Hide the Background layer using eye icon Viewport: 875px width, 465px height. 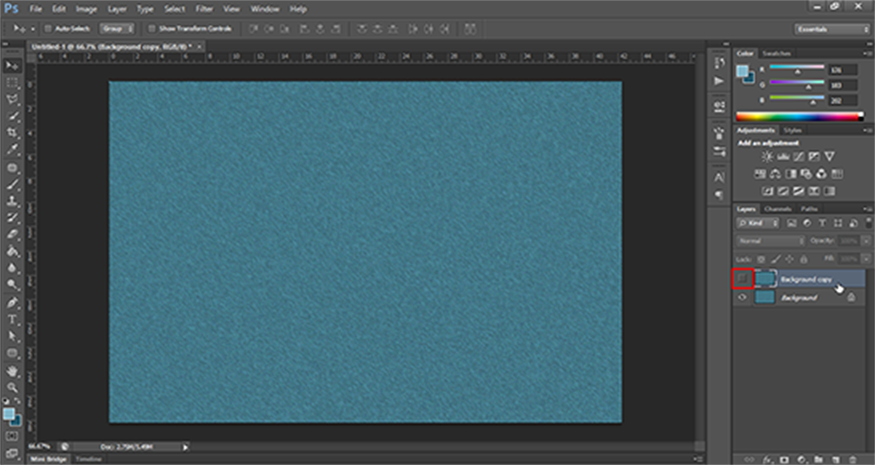743,297
